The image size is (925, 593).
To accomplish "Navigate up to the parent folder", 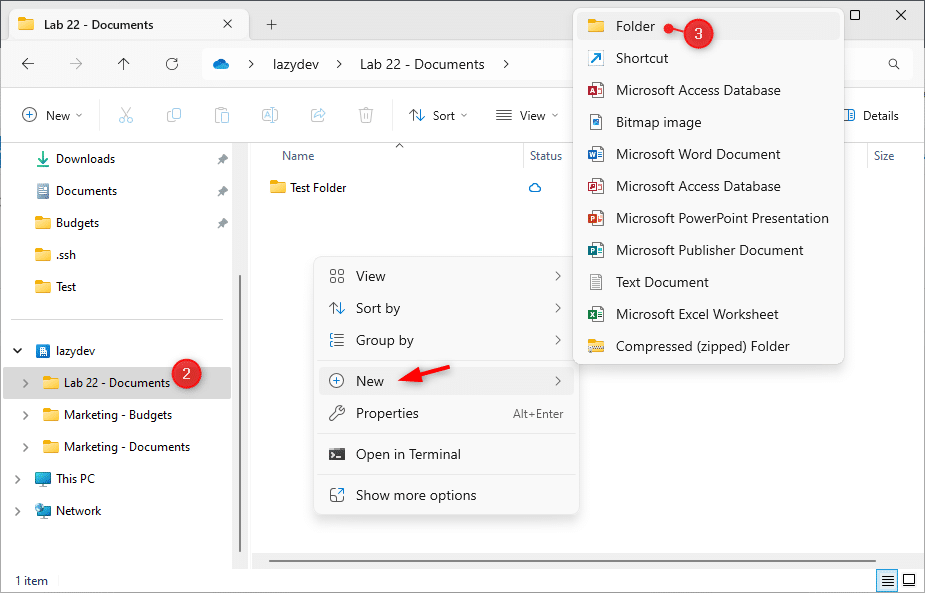I will tap(123, 63).
